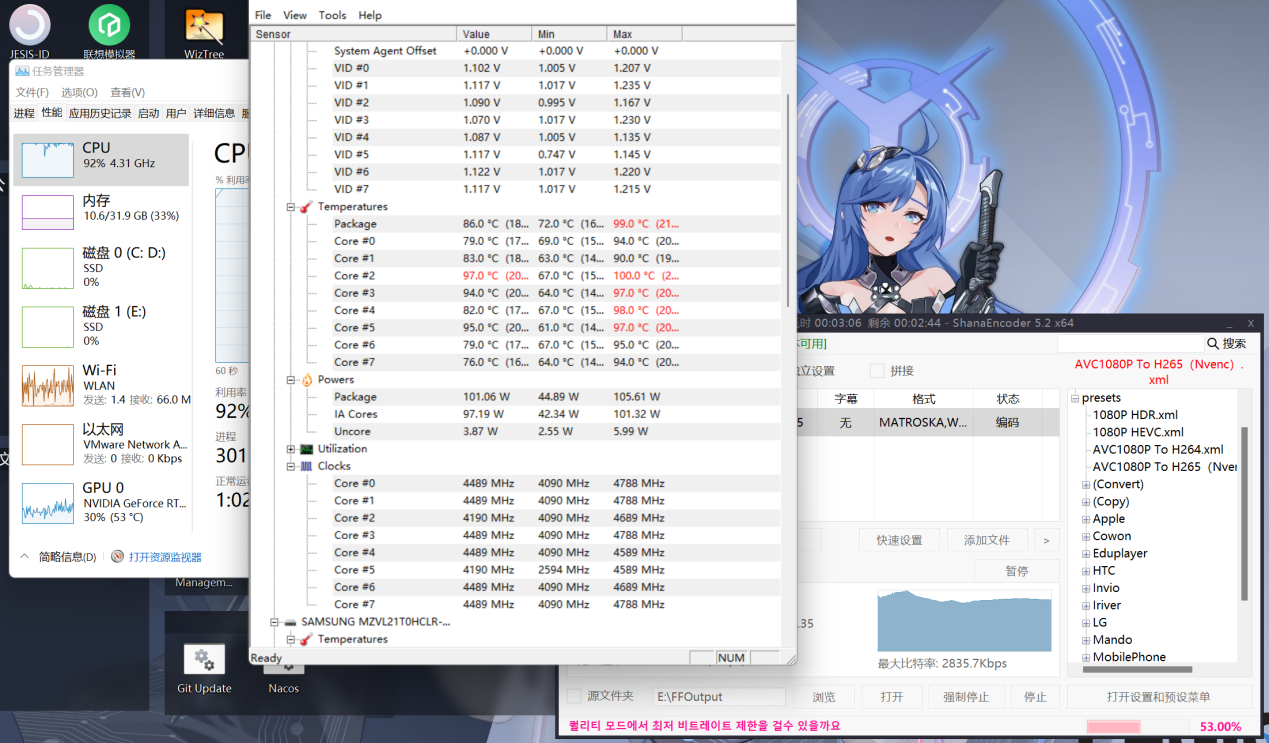Screen dimensions: 1269x743
Task: Collapse the SAMSUNG MZVL21T0HCLR node
Action: click(x=275, y=622)
